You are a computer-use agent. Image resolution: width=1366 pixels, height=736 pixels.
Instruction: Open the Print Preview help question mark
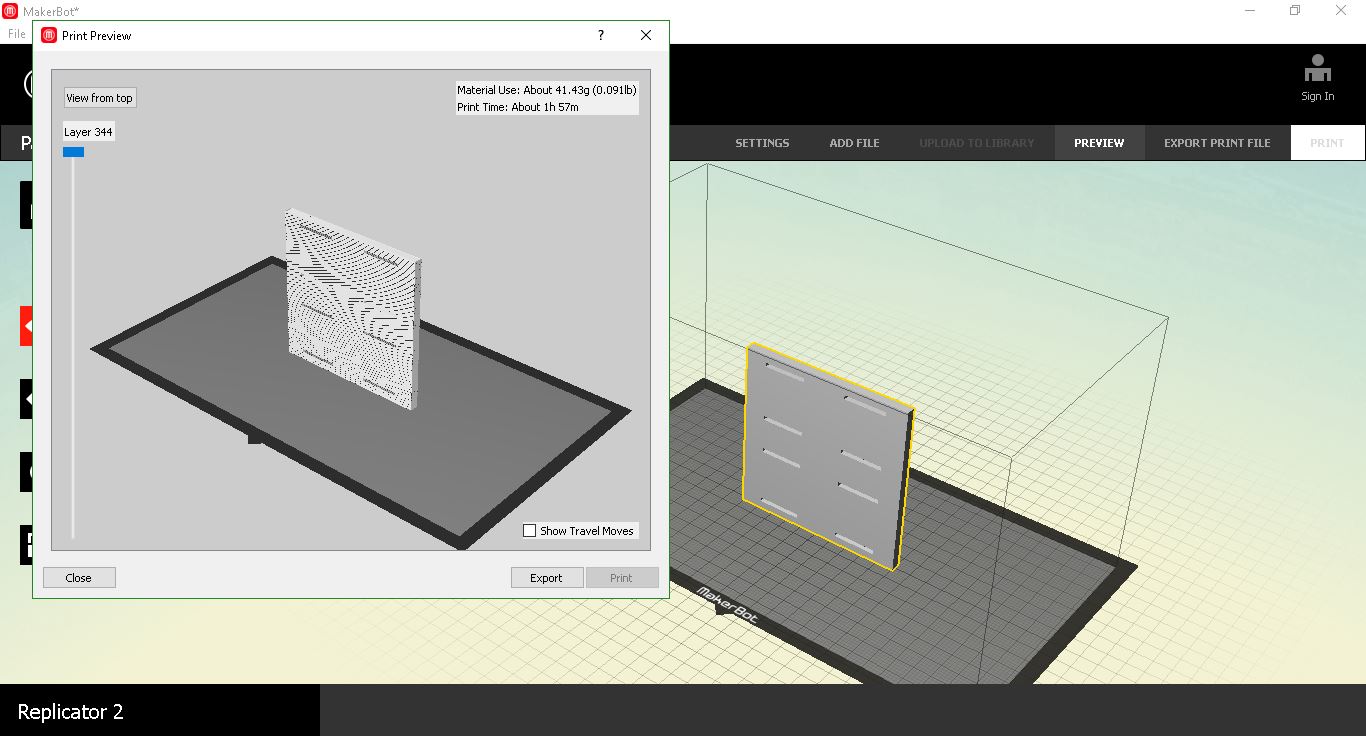click(601, 35)
